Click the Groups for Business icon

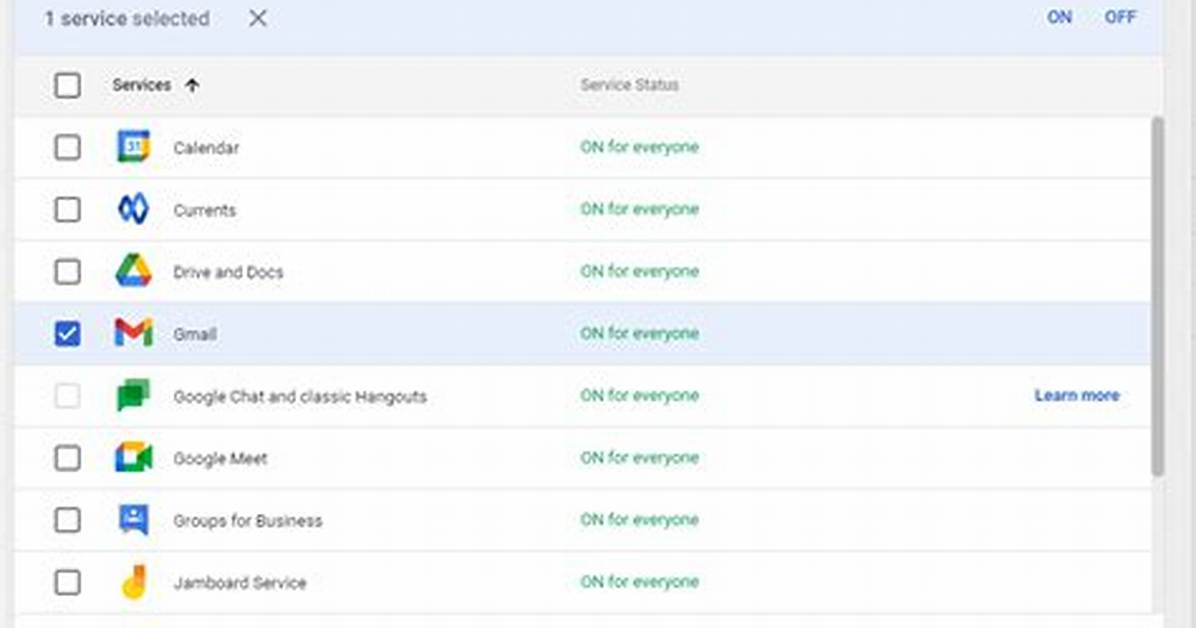(x=133, y=520)
